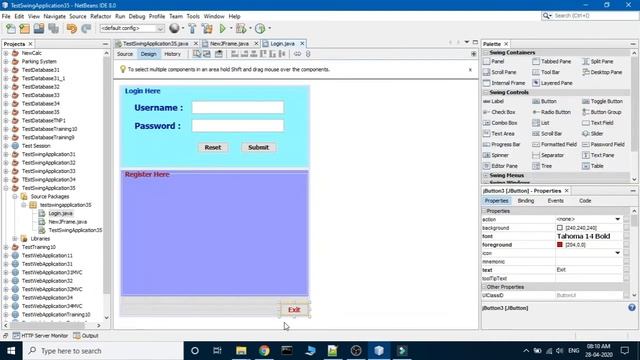
Task: Click the background color swatch in Properties
Action: 560,228
